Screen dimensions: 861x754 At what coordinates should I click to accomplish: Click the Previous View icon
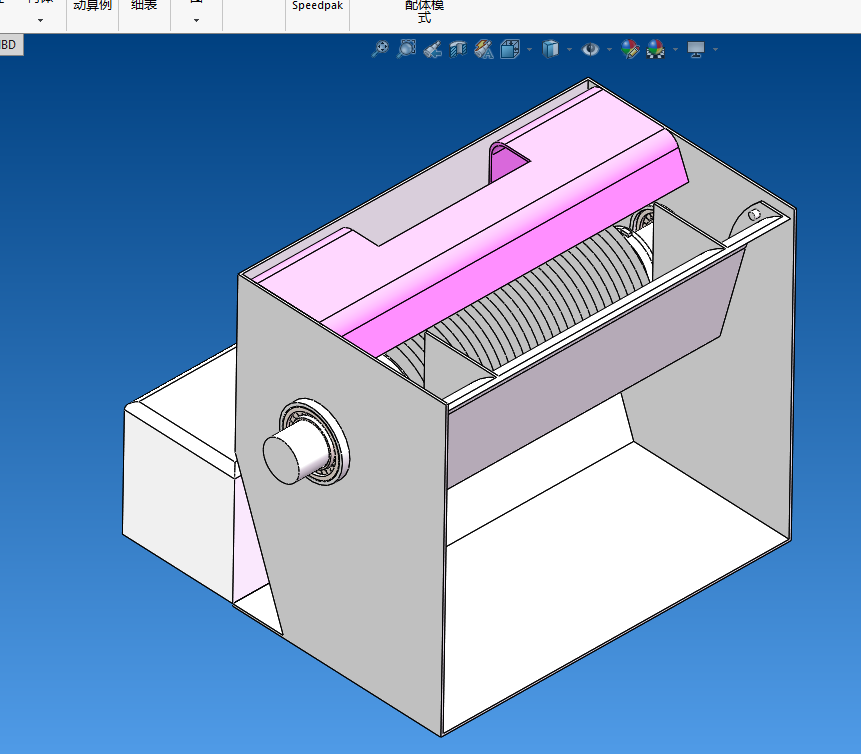432,48
